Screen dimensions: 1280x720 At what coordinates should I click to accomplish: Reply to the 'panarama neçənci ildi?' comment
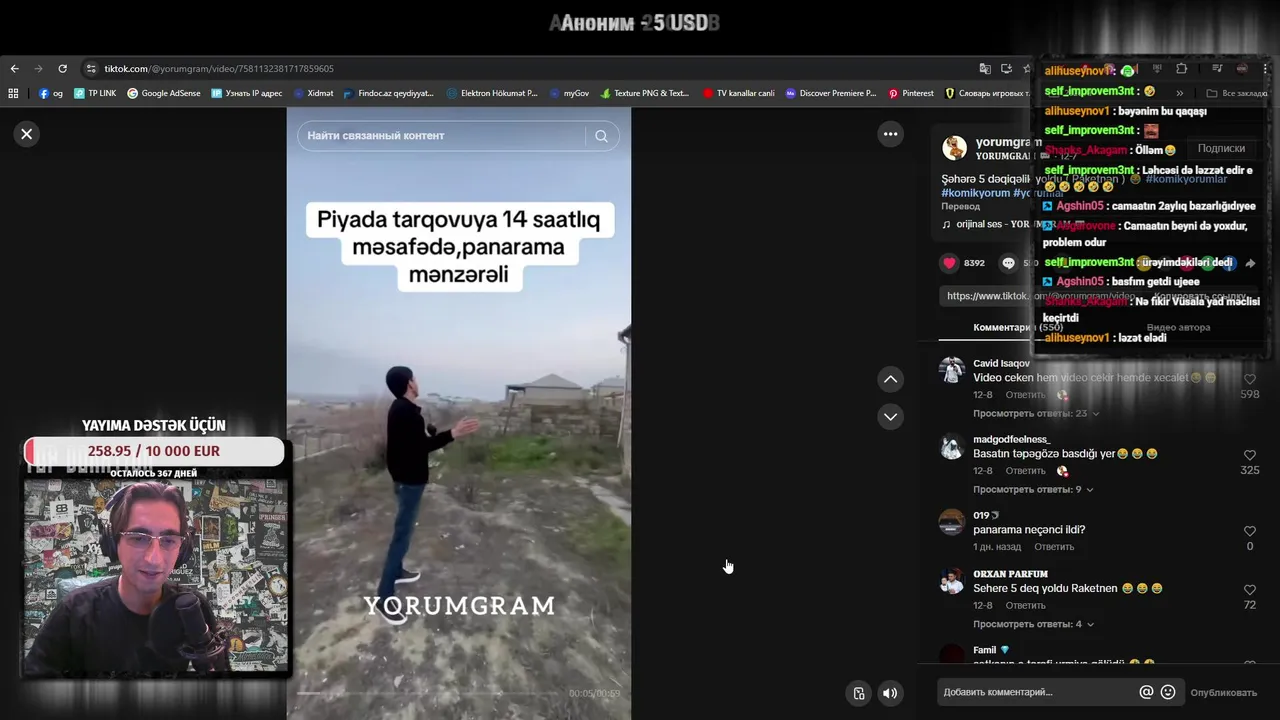(1054, 547)
